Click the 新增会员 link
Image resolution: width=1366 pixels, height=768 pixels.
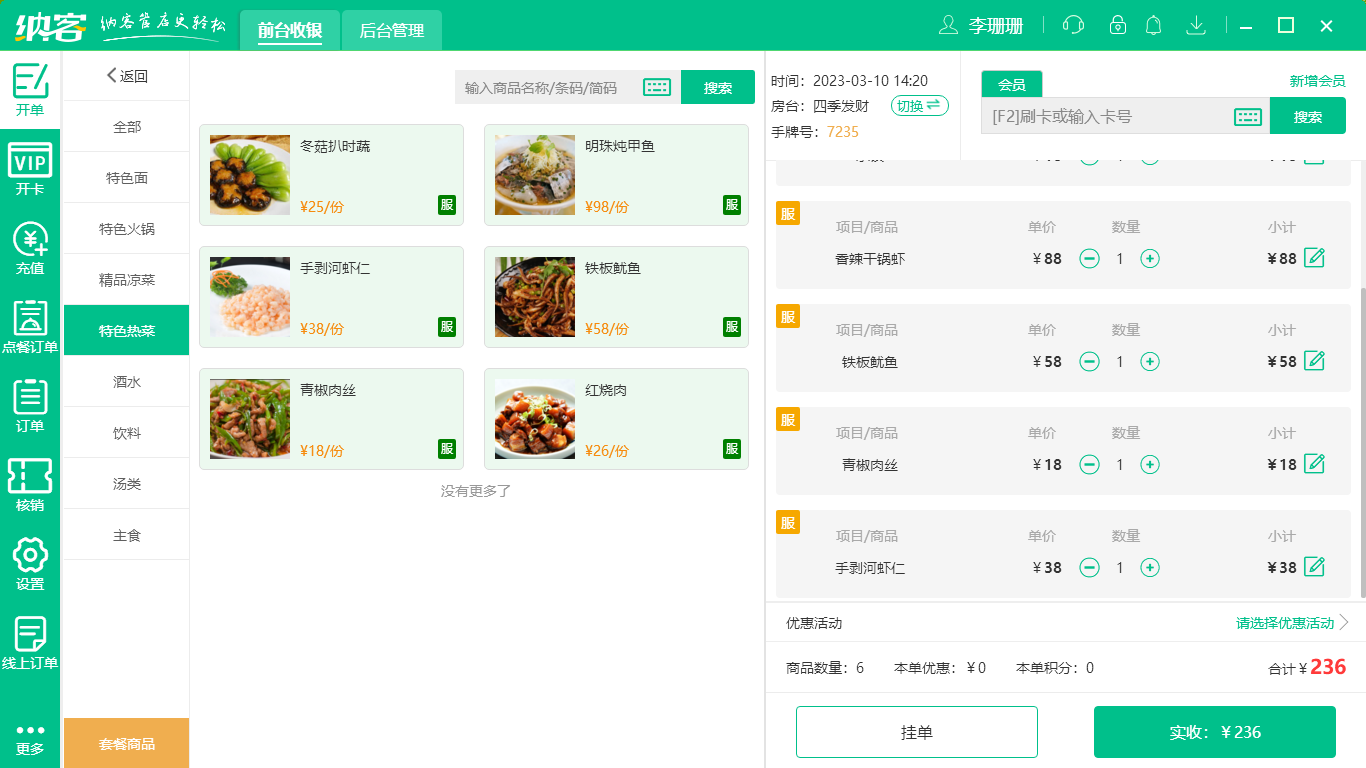[x=1318, y=81]
